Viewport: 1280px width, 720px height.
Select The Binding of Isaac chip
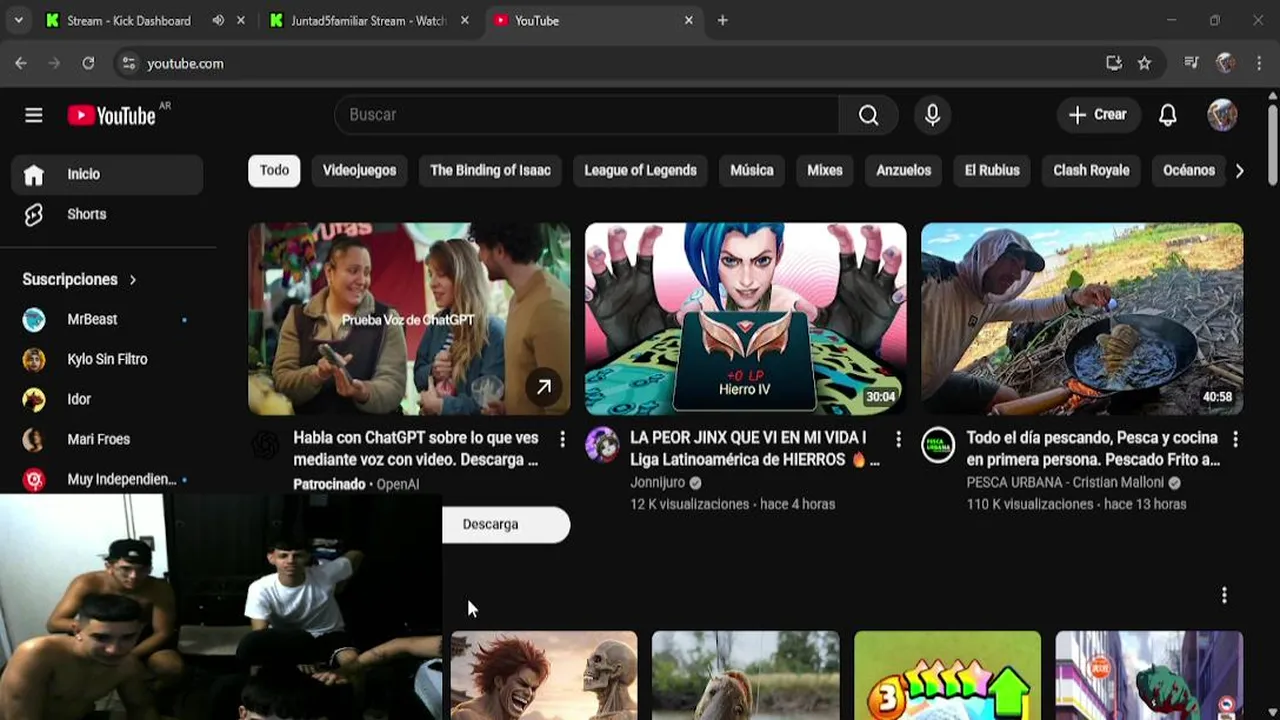(x=490, y=170)
